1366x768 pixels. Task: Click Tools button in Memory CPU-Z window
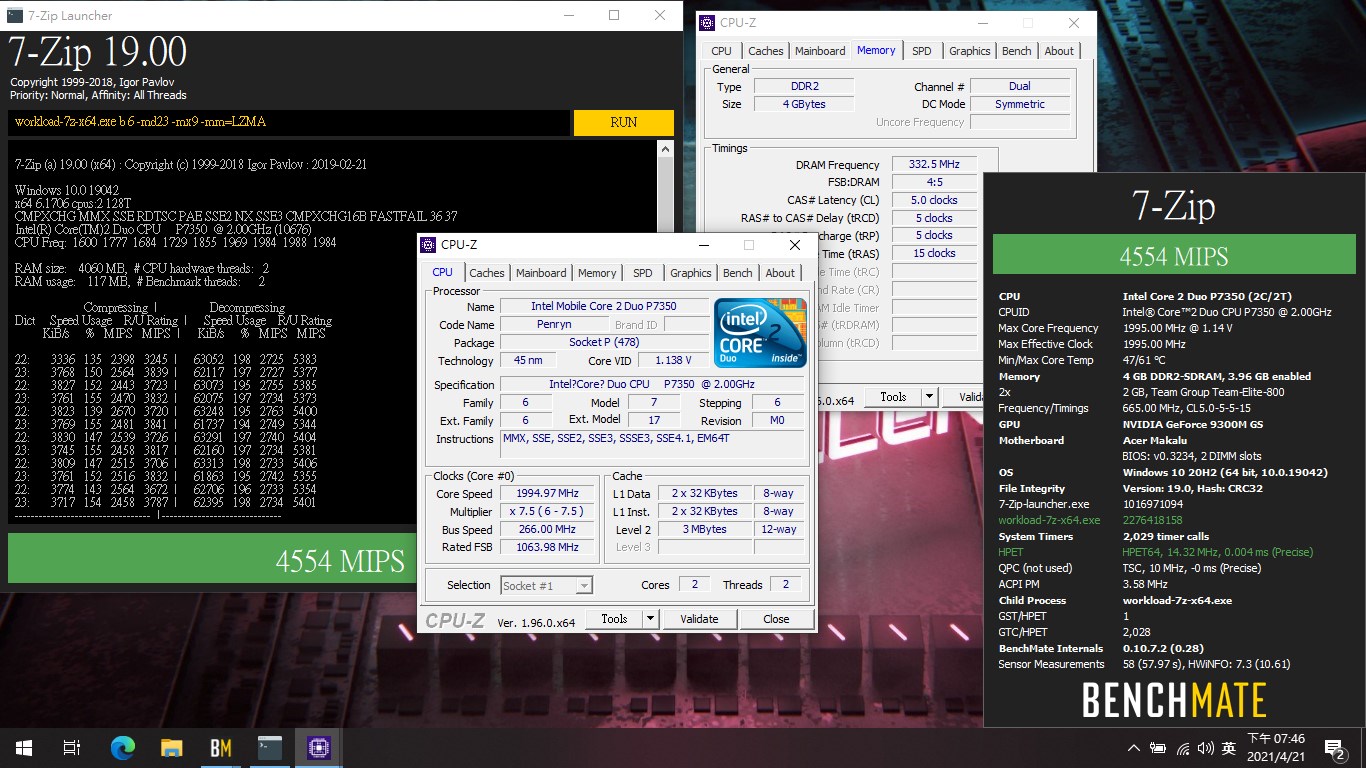[x=893, y=397]
